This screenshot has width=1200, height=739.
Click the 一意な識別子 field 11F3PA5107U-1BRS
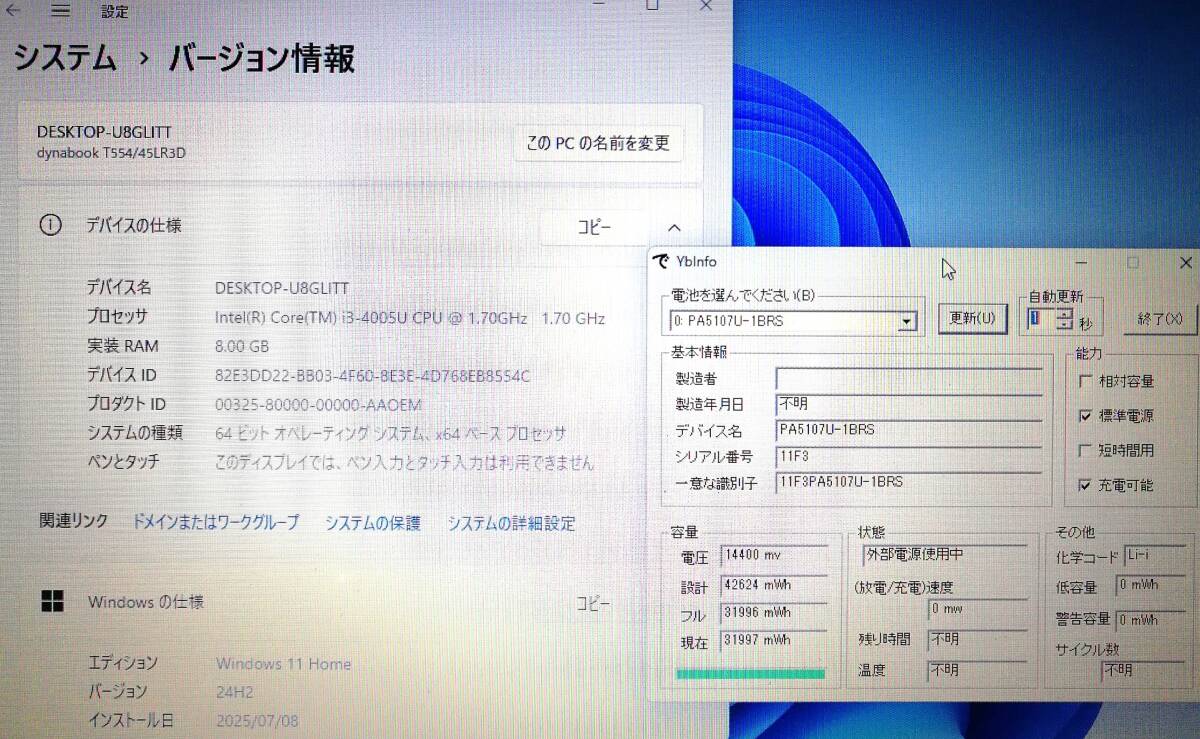[909, 483]
